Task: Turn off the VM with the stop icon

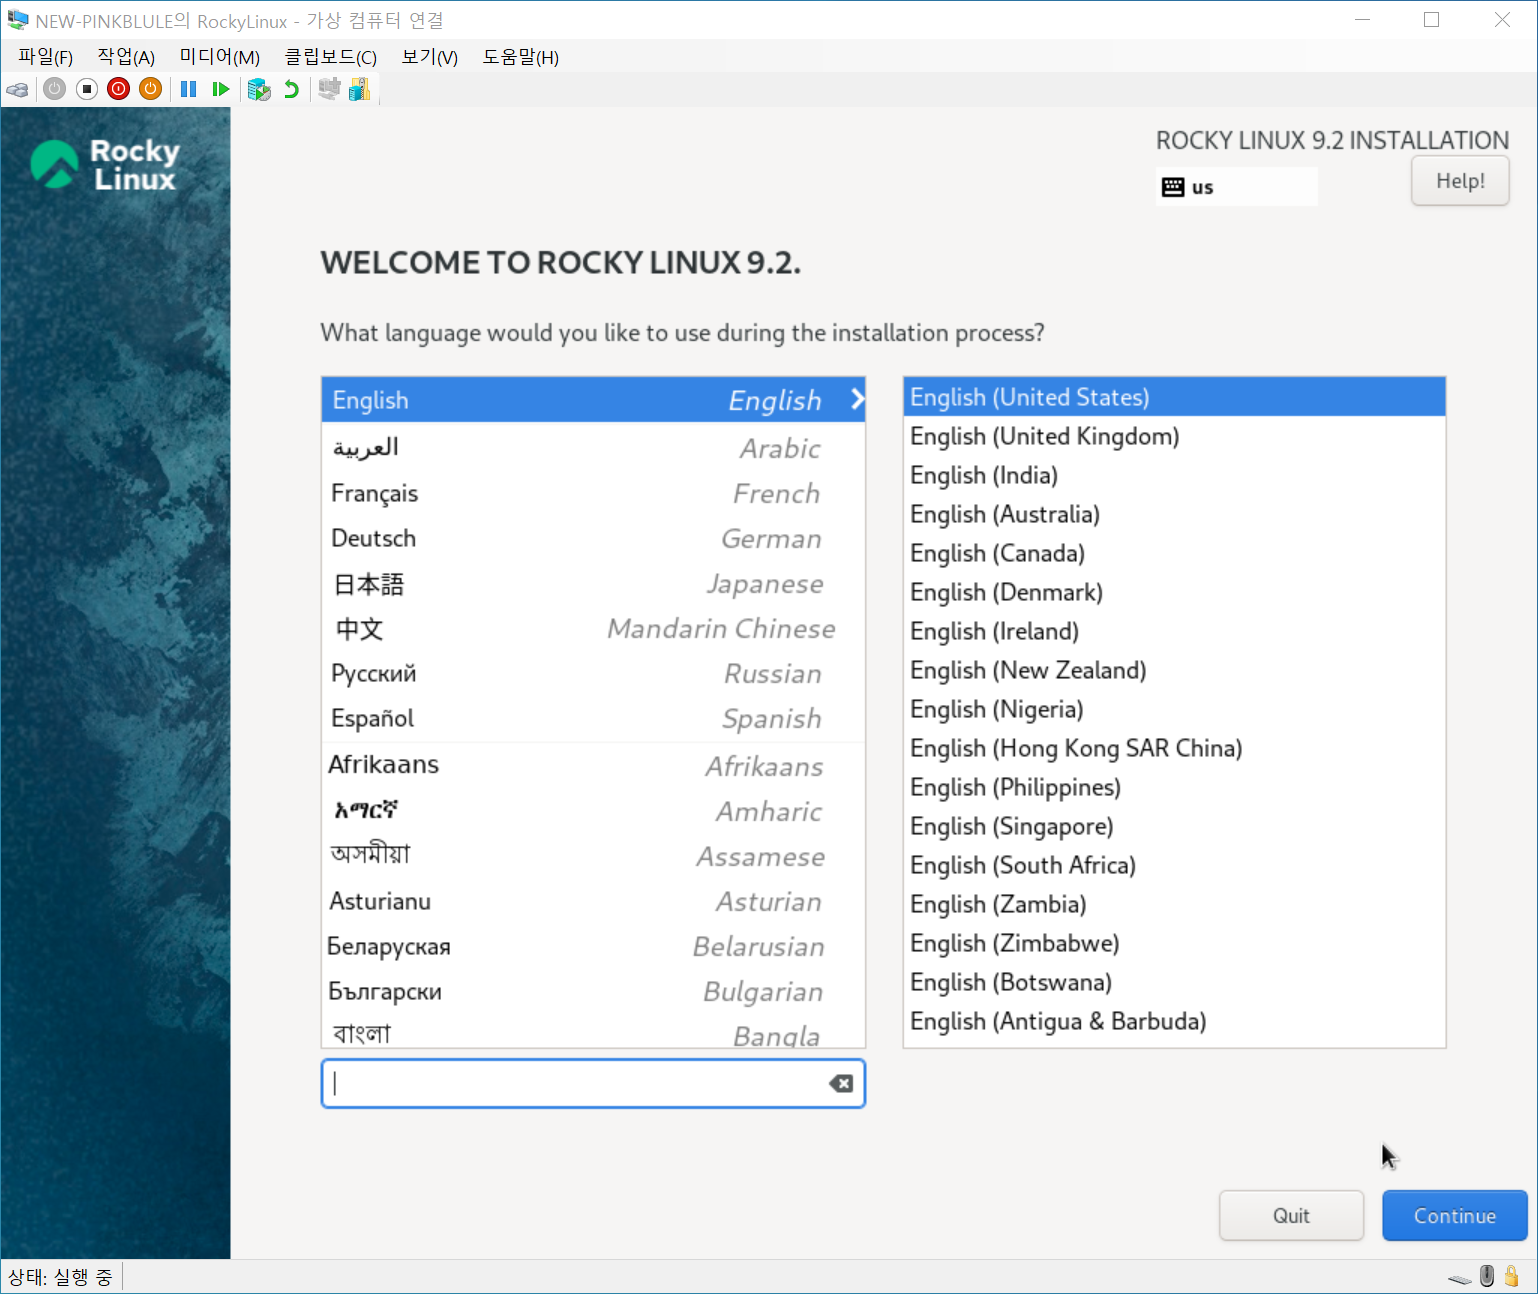Action: pyautogui.click(x=87, y=89)
